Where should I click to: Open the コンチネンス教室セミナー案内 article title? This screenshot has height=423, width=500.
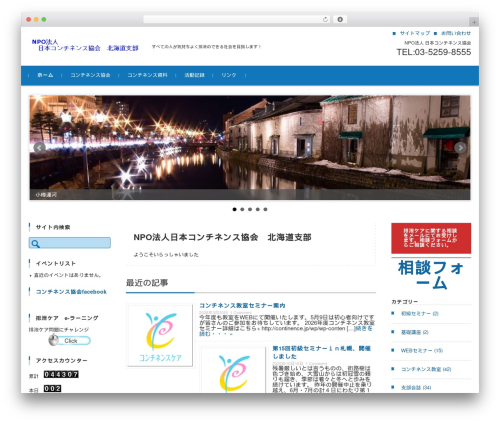[x=242, y=305]
